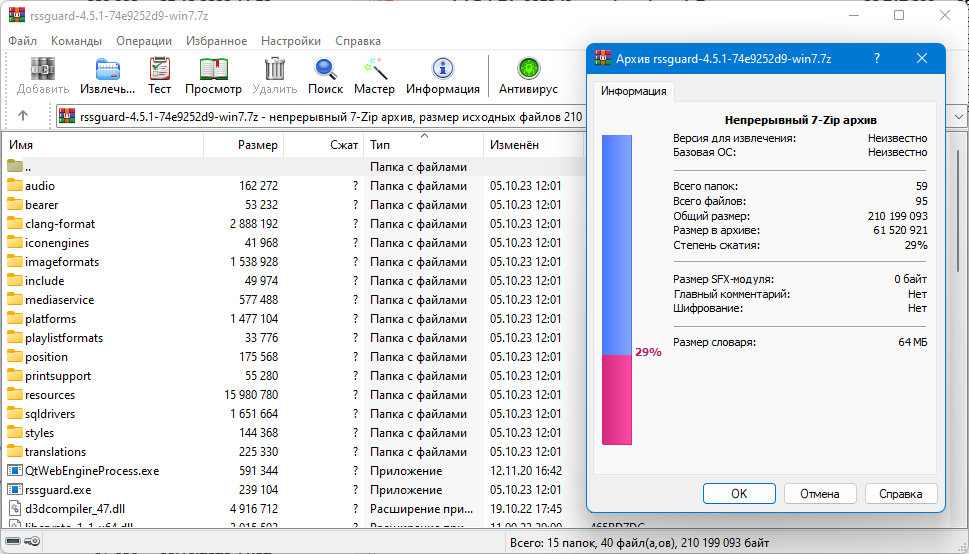Sort by Сжат column header
This screenshot has height=554, width=969.
(323, 145)
